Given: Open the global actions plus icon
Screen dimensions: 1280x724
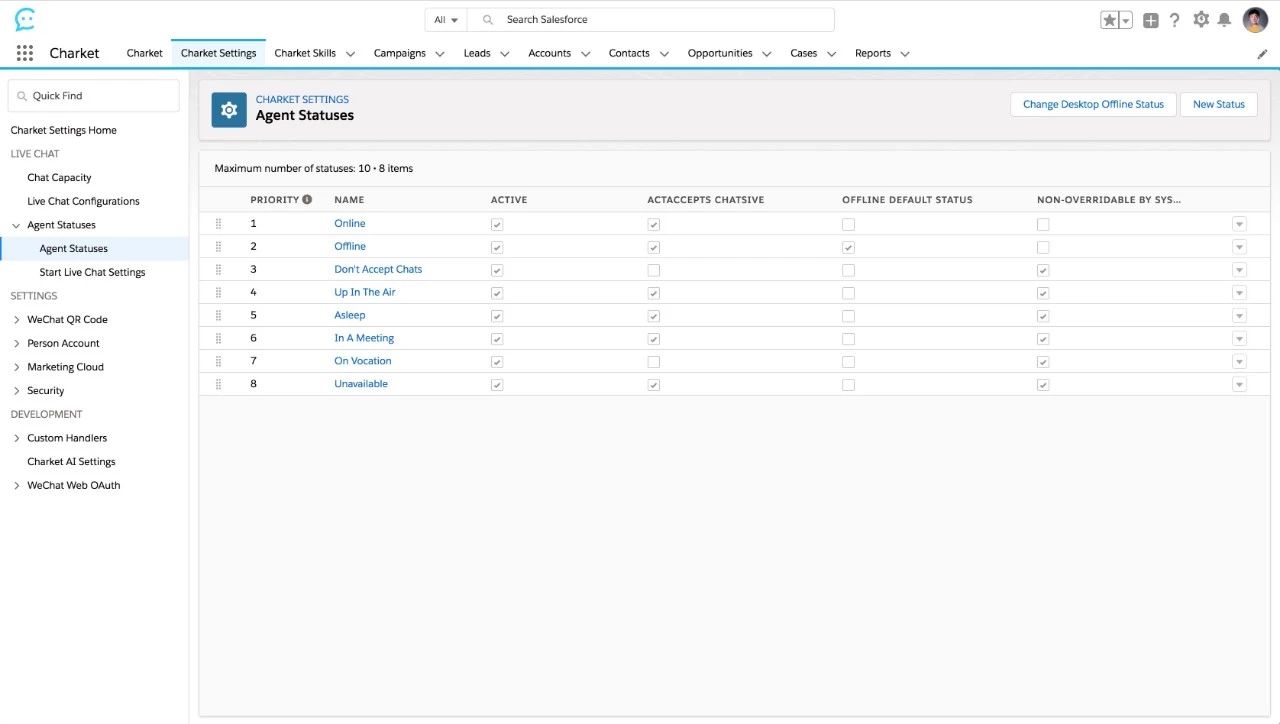Looking at the screenshot, I should pos(1151,20).
